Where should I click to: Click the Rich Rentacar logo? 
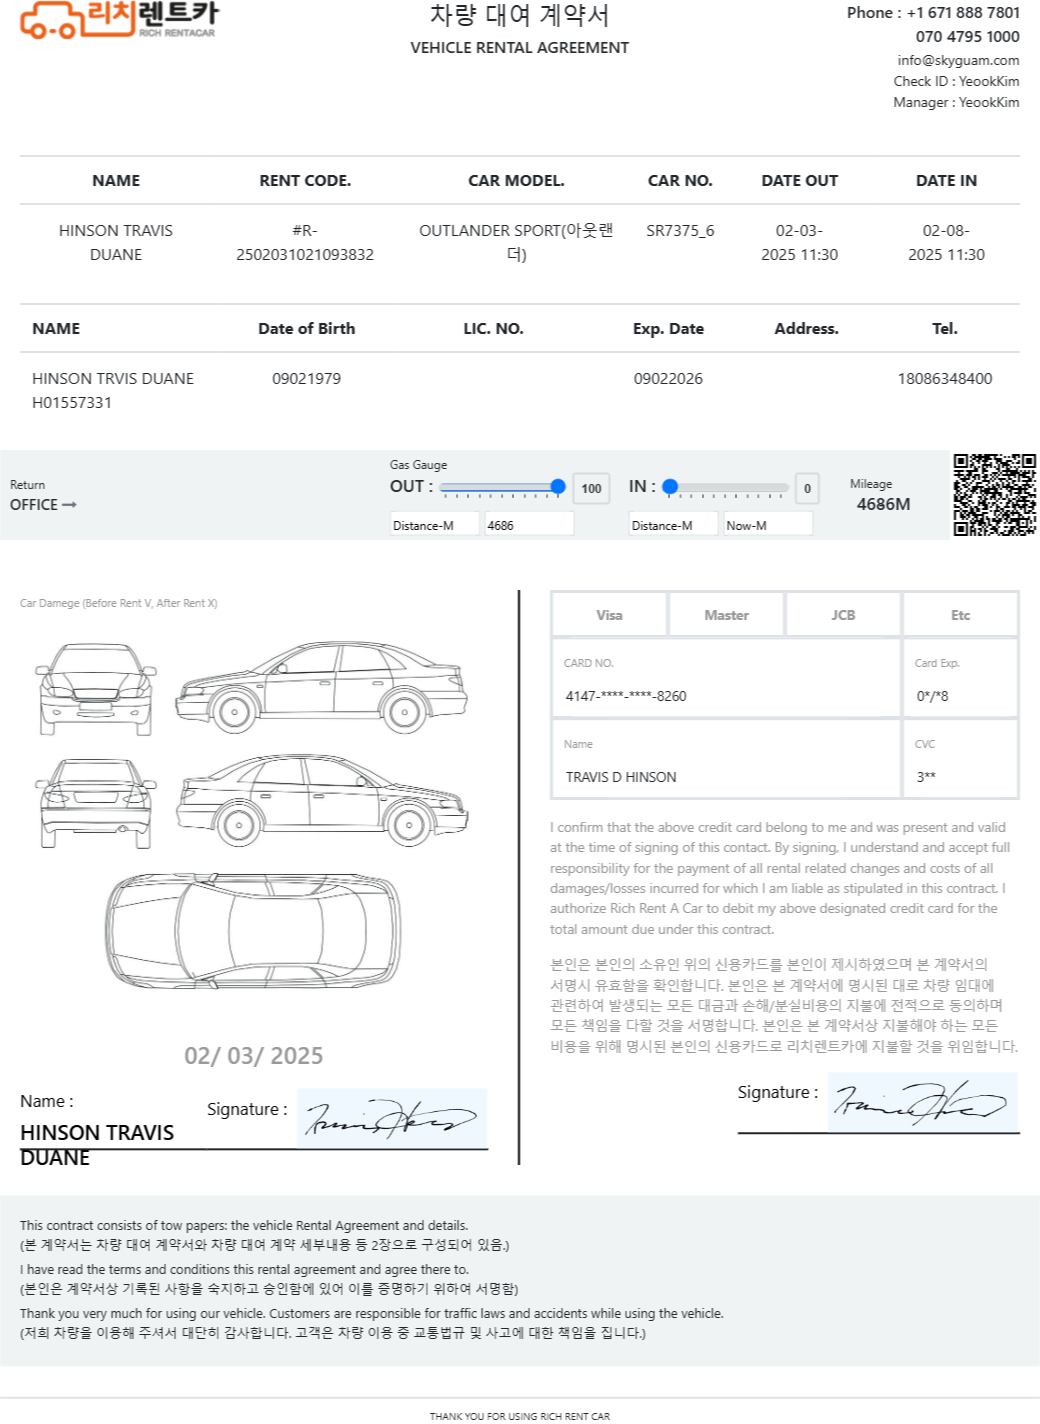(x=118, y=19)
